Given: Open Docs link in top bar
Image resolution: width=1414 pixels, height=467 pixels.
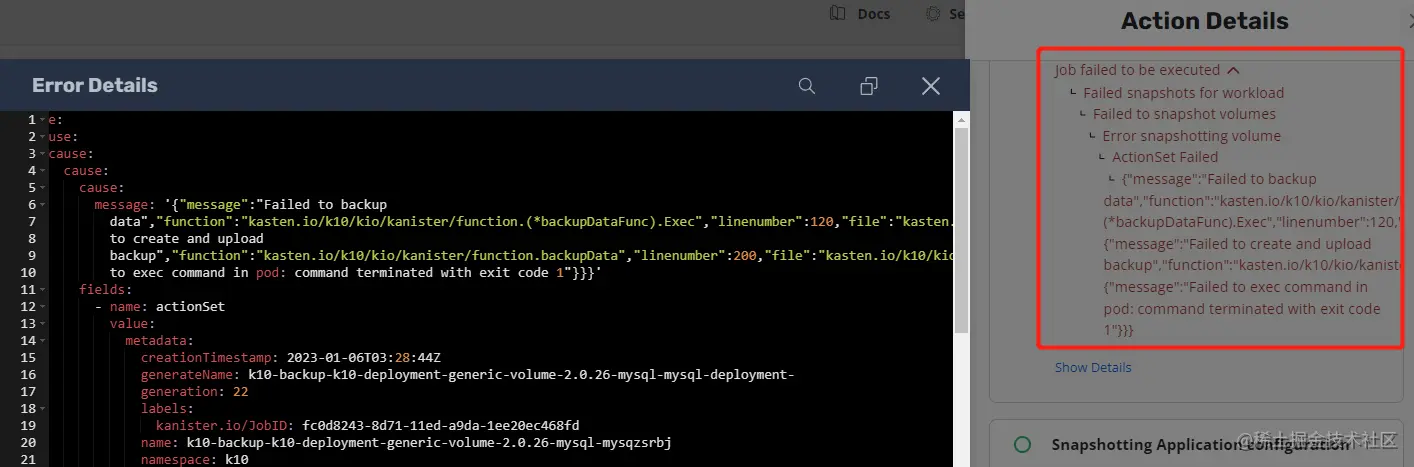Looking at the screenshot, I should pos(873,14).
